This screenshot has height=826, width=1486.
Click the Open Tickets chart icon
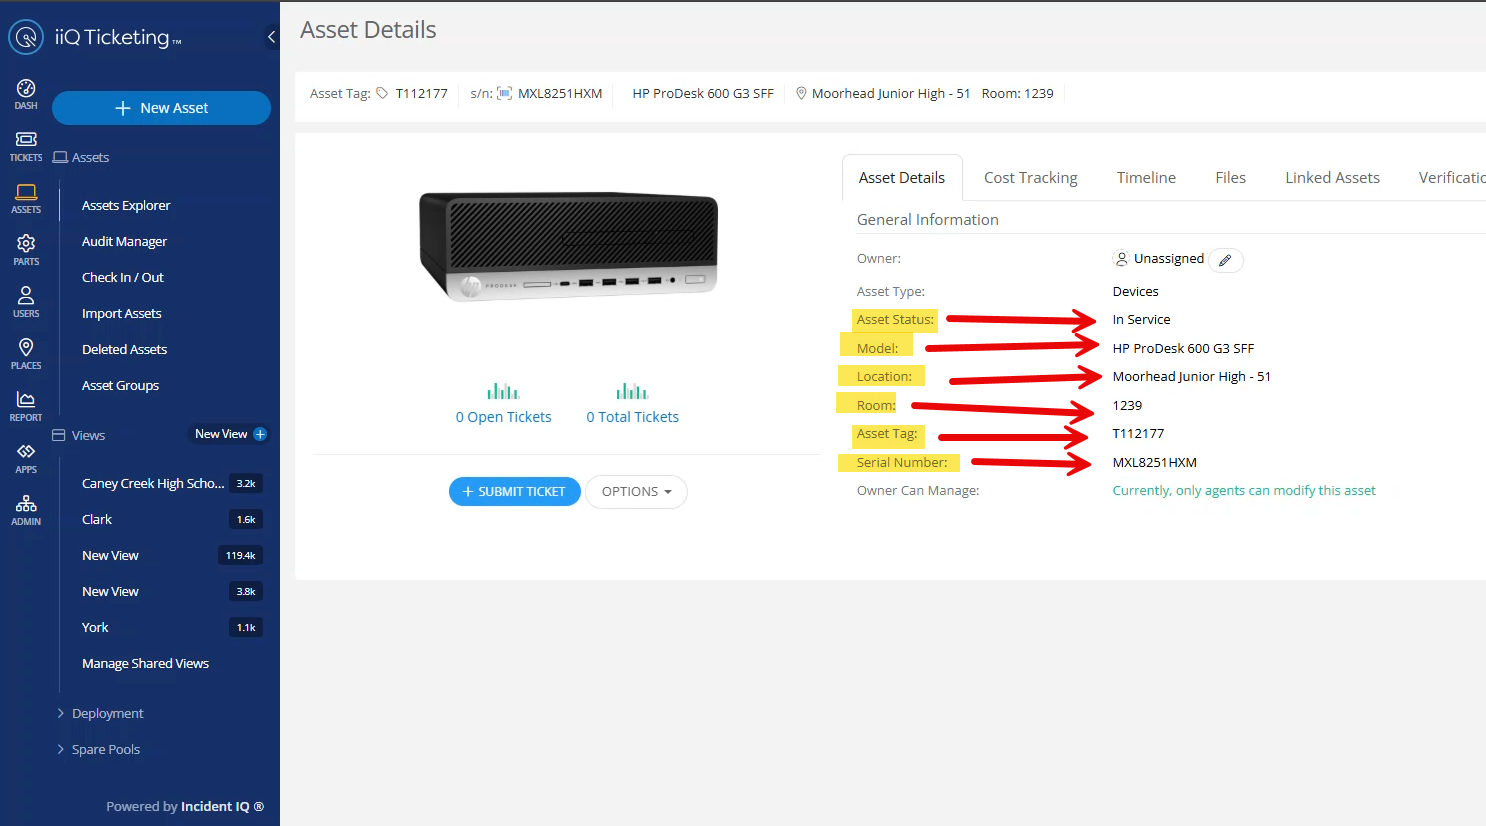click(503, 390)
